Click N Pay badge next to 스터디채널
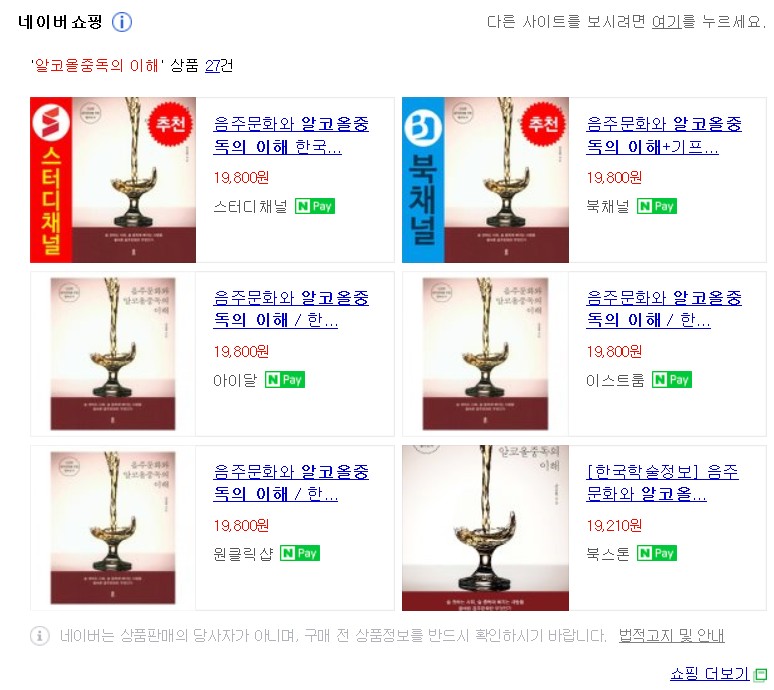This screenshot has height=690, width=774. click(x=315, y=206)
